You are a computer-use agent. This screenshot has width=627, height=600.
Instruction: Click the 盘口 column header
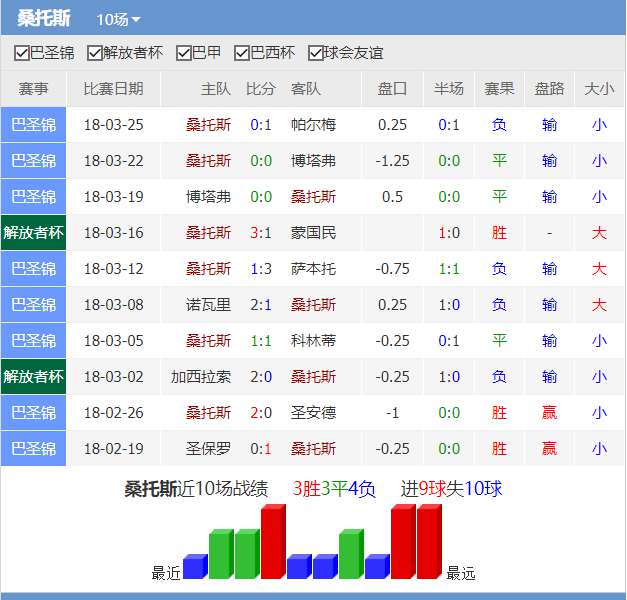(x=393, y=89)
